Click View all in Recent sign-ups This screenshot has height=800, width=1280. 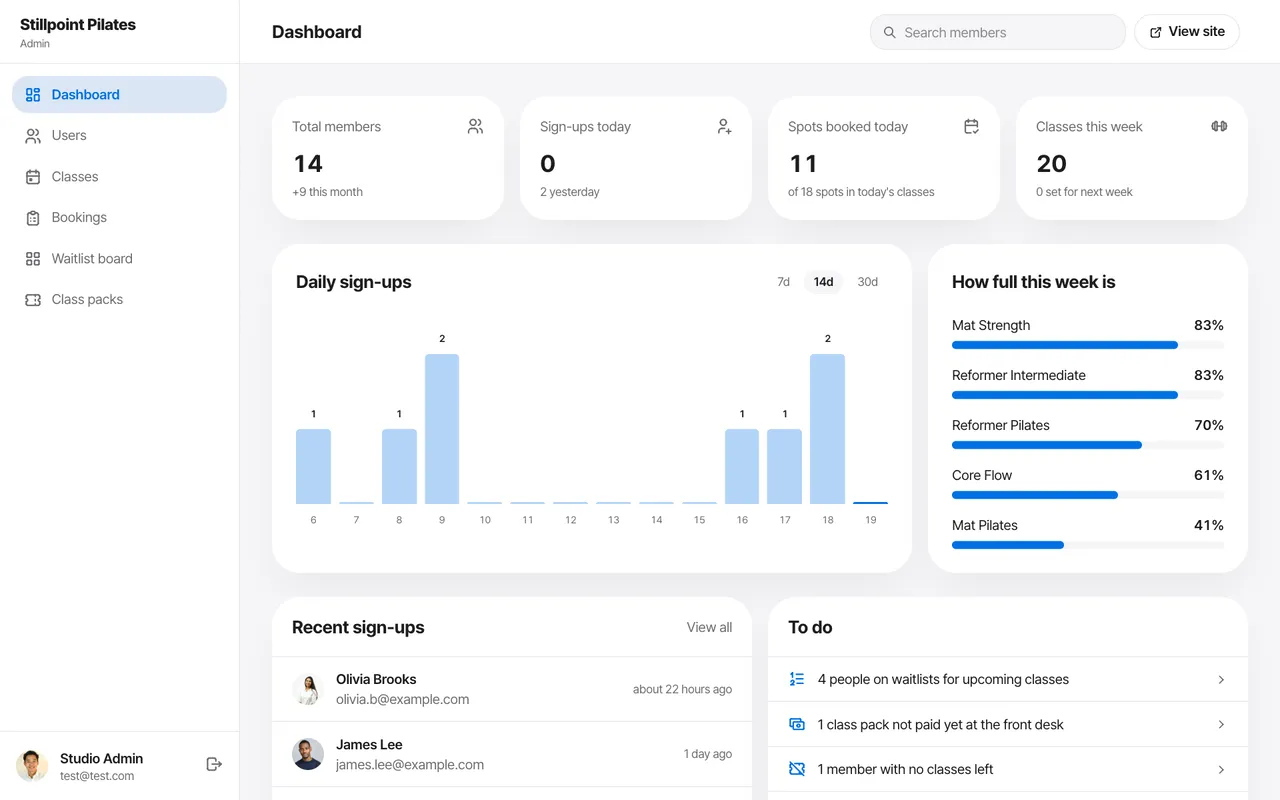click(709, 627)
